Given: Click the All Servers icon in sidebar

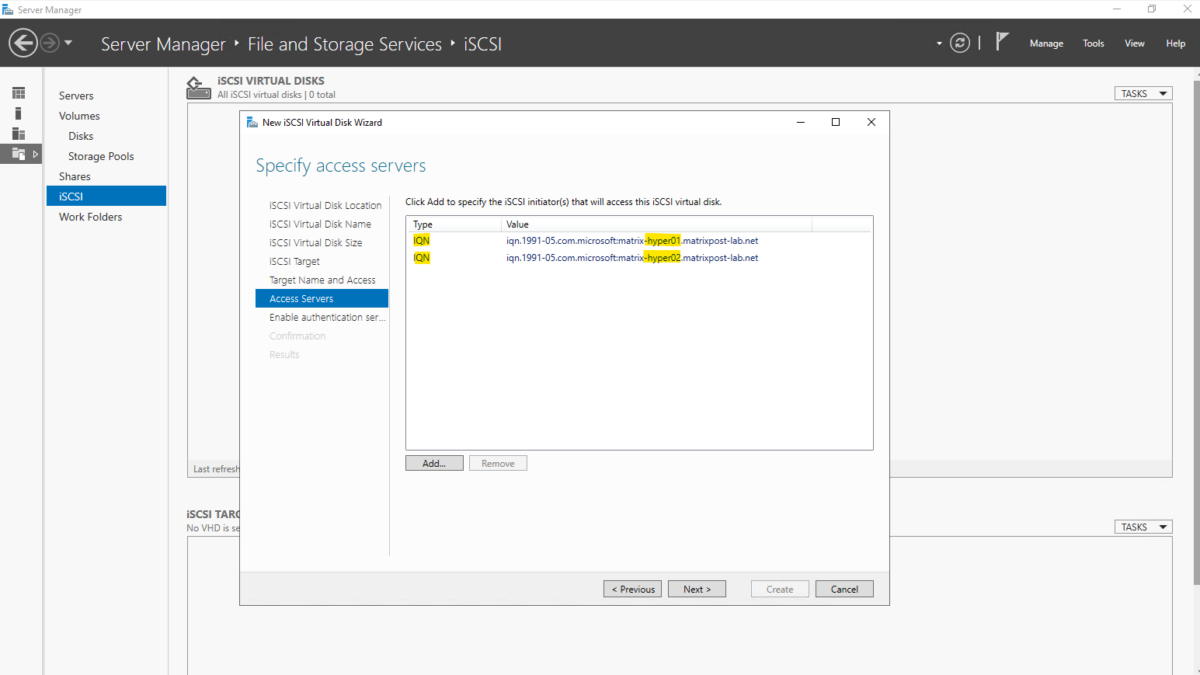Looking at the screenshot, I should [18, 135].
